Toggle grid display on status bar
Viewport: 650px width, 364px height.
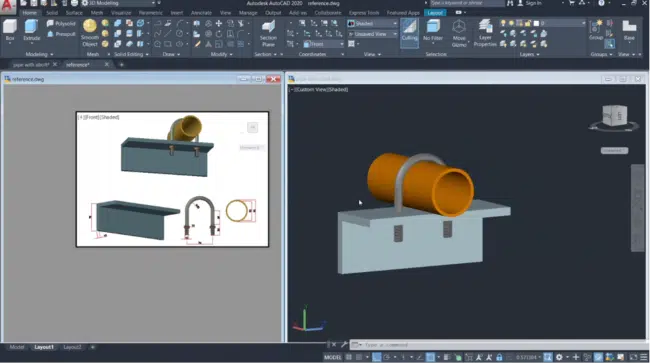point(349,357)
